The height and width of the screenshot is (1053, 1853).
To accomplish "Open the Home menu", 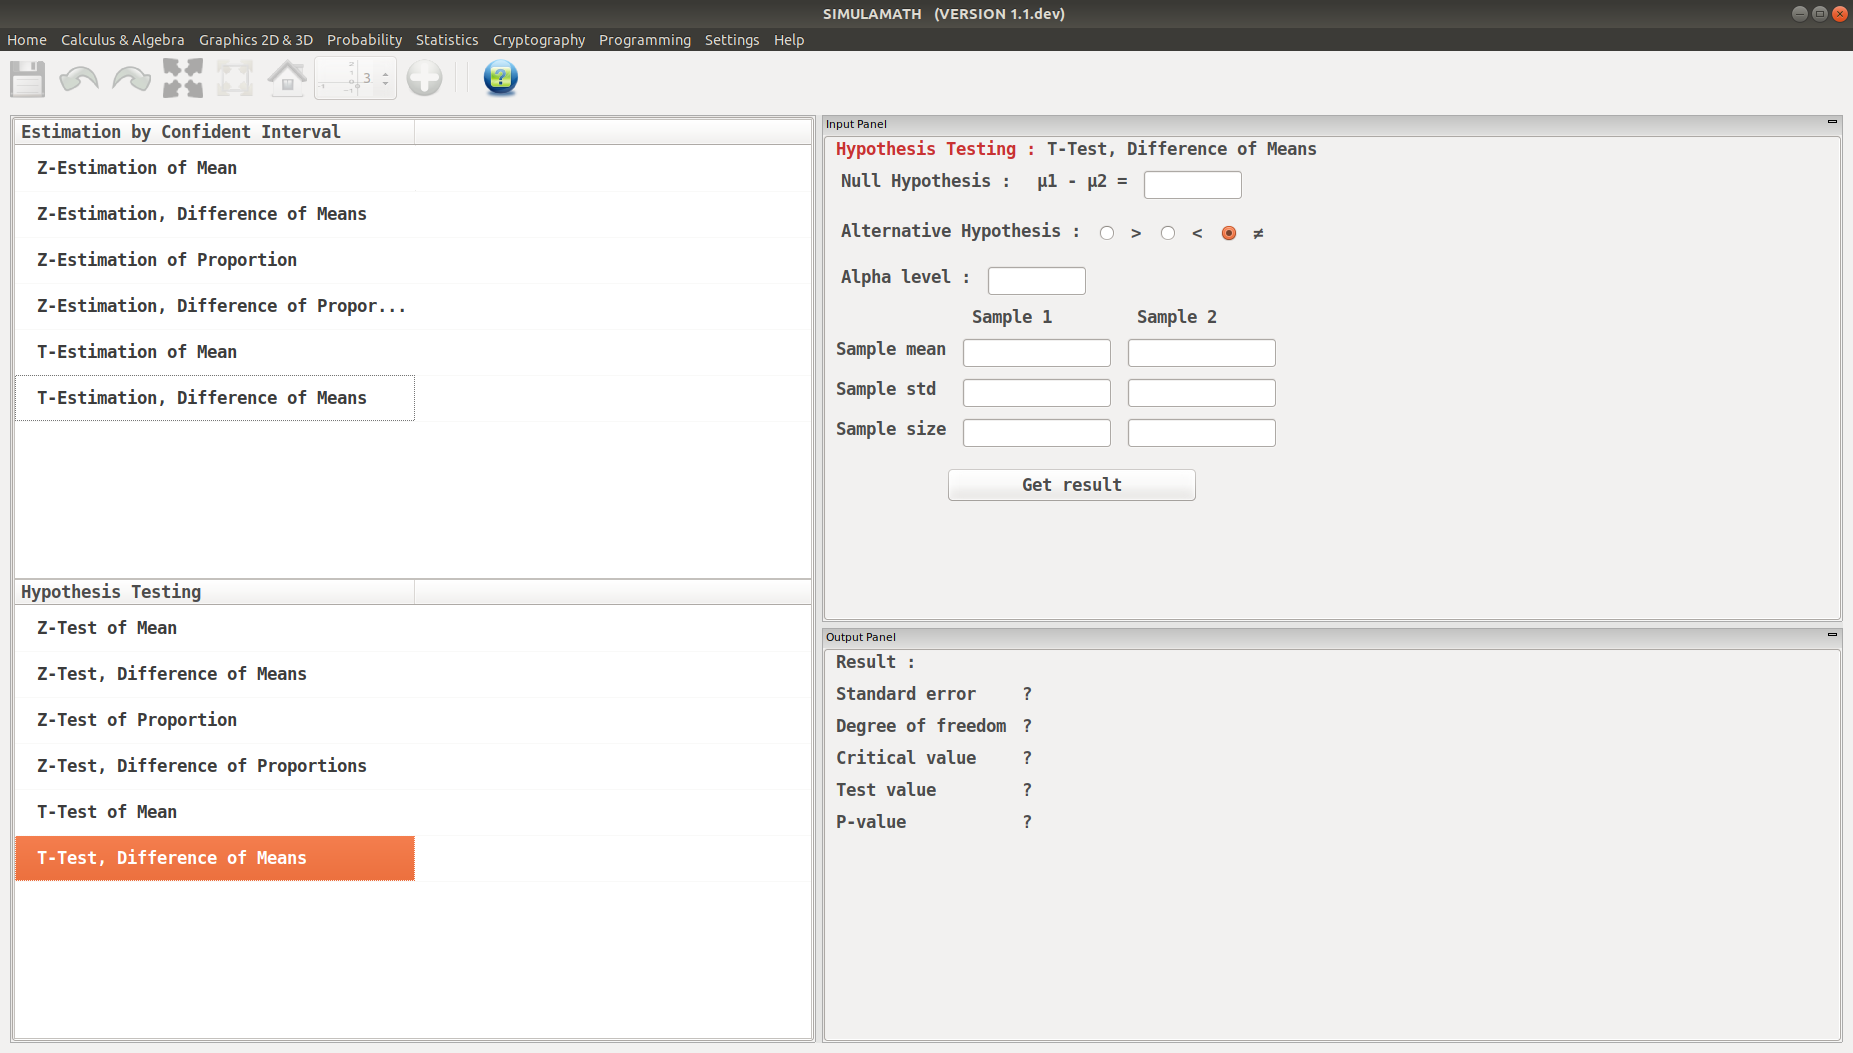I will point(27,40).
